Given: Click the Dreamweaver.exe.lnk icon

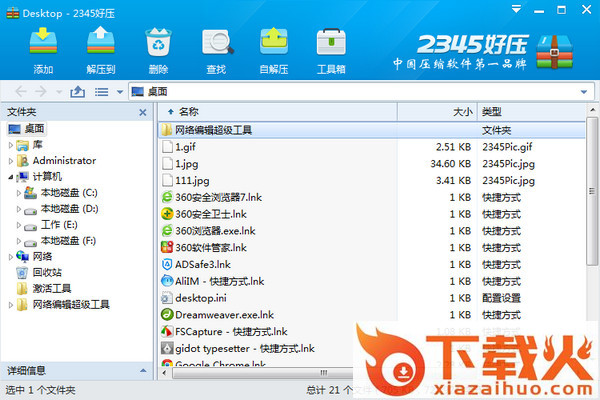Looking at the screenshot, I should click(167, 315).
